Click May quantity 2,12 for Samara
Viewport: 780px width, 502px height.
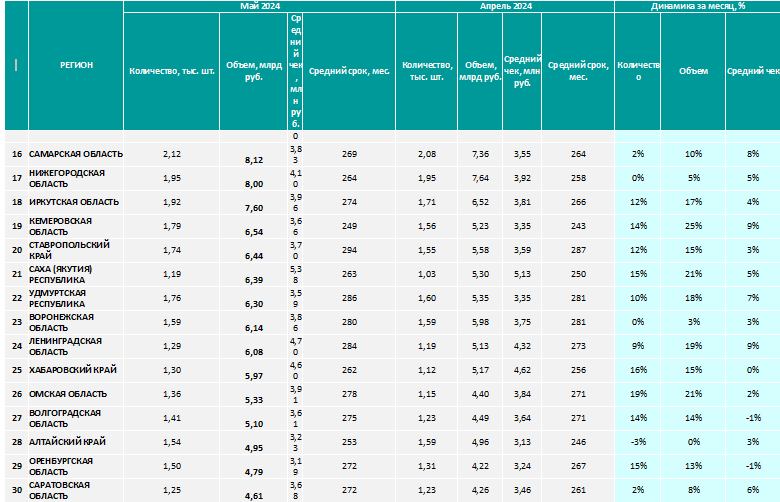(x=172, y=154)
